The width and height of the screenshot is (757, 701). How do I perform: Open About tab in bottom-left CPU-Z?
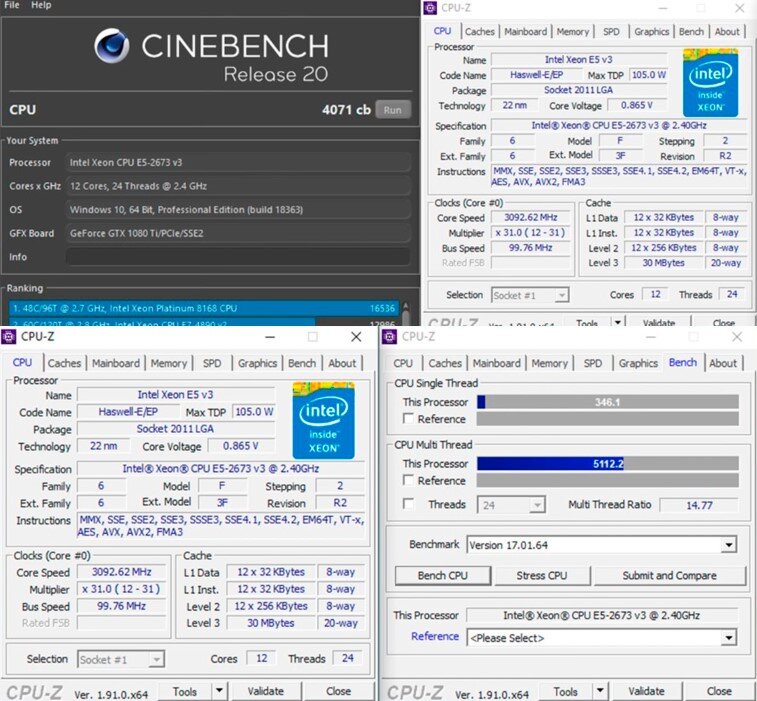pos(342,363)
